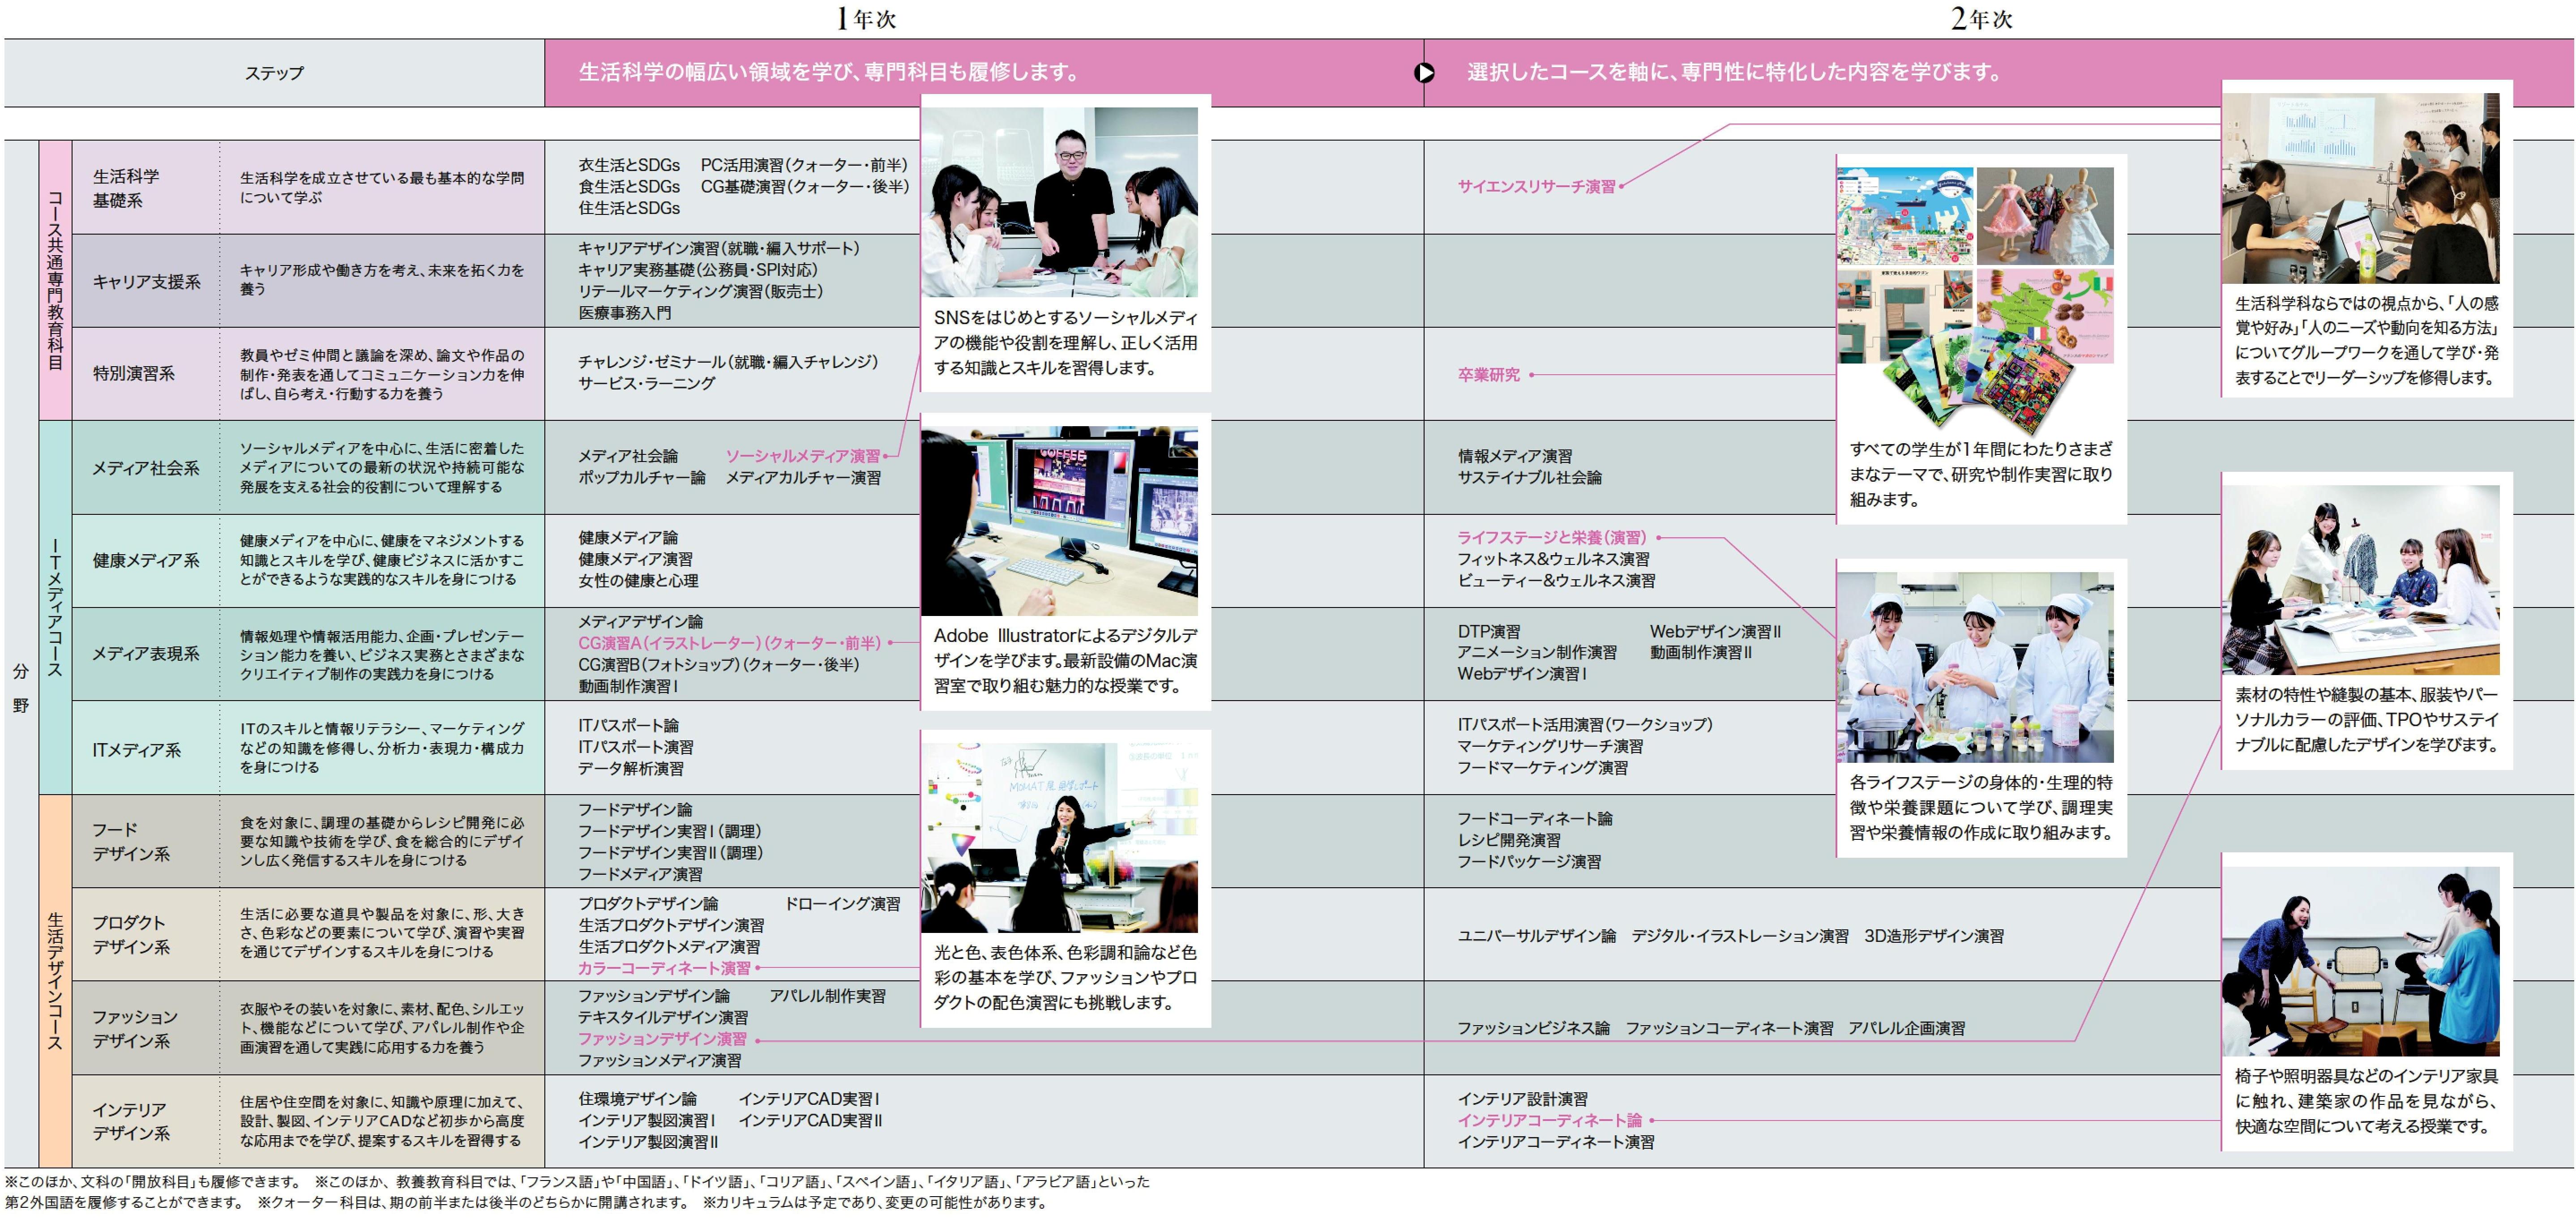Click the vertical 'ITメディアコース' label

[55, 608]
